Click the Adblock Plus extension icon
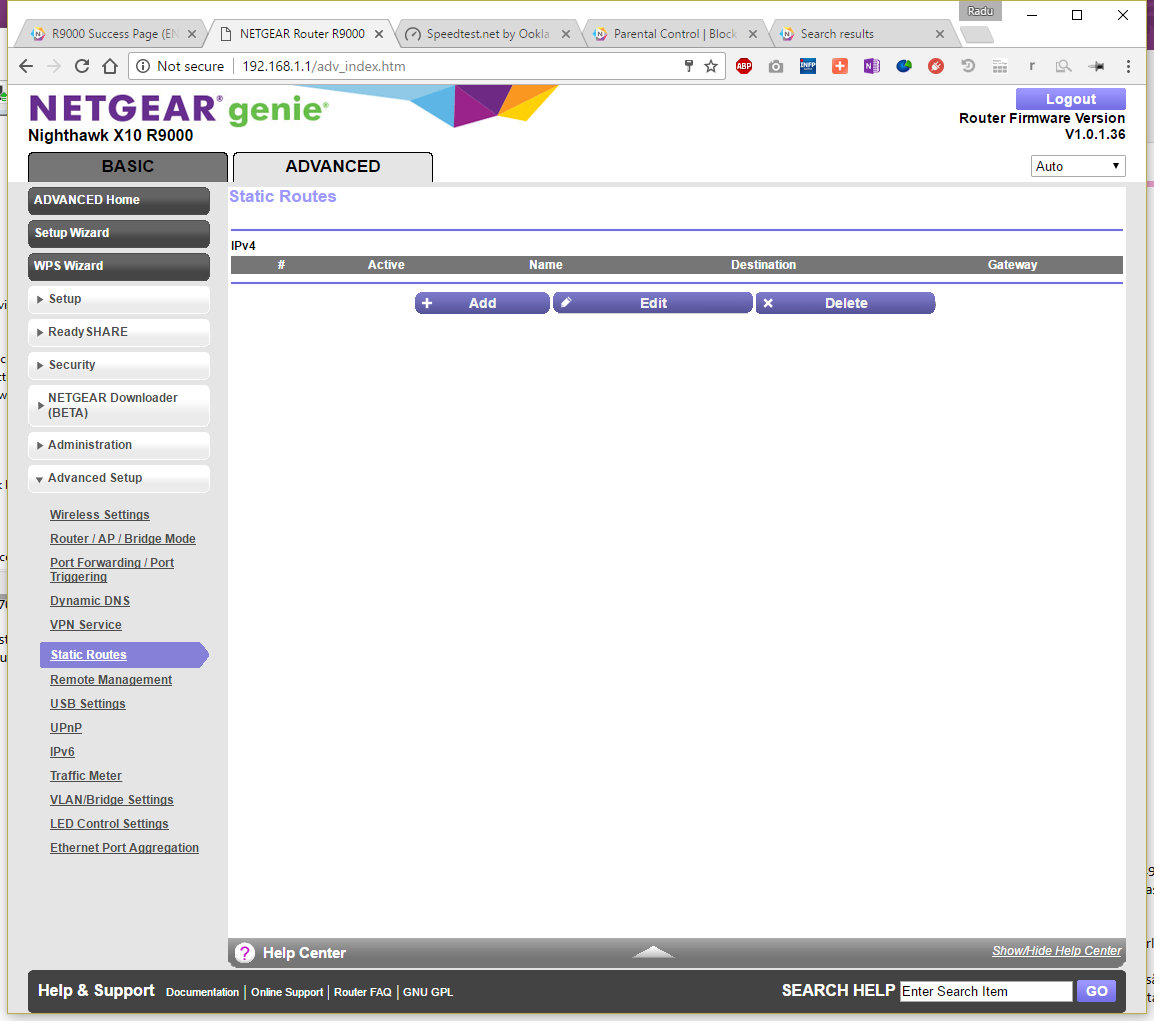1154x1021 pixels. (x=743, y=66)
